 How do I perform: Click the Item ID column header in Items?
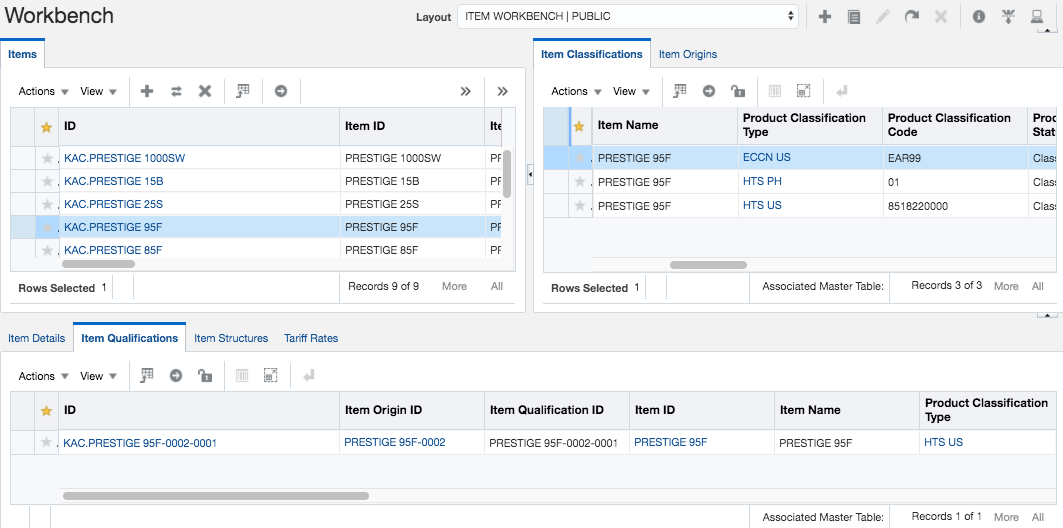tap(365, 126)
